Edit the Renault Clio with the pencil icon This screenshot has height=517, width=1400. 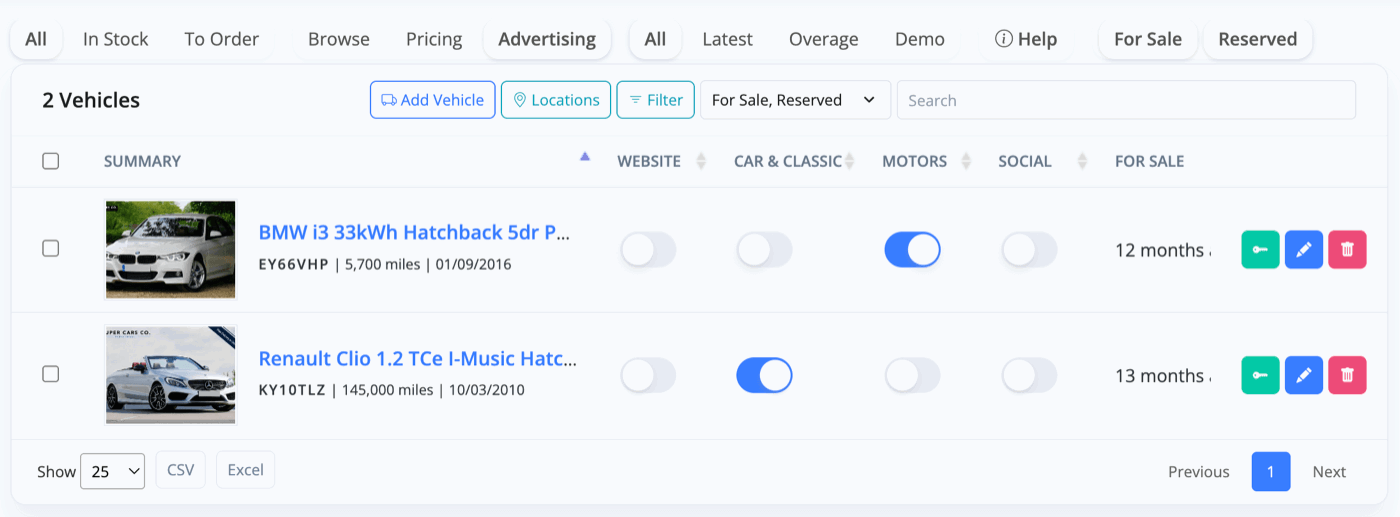tap(1303, 375)
